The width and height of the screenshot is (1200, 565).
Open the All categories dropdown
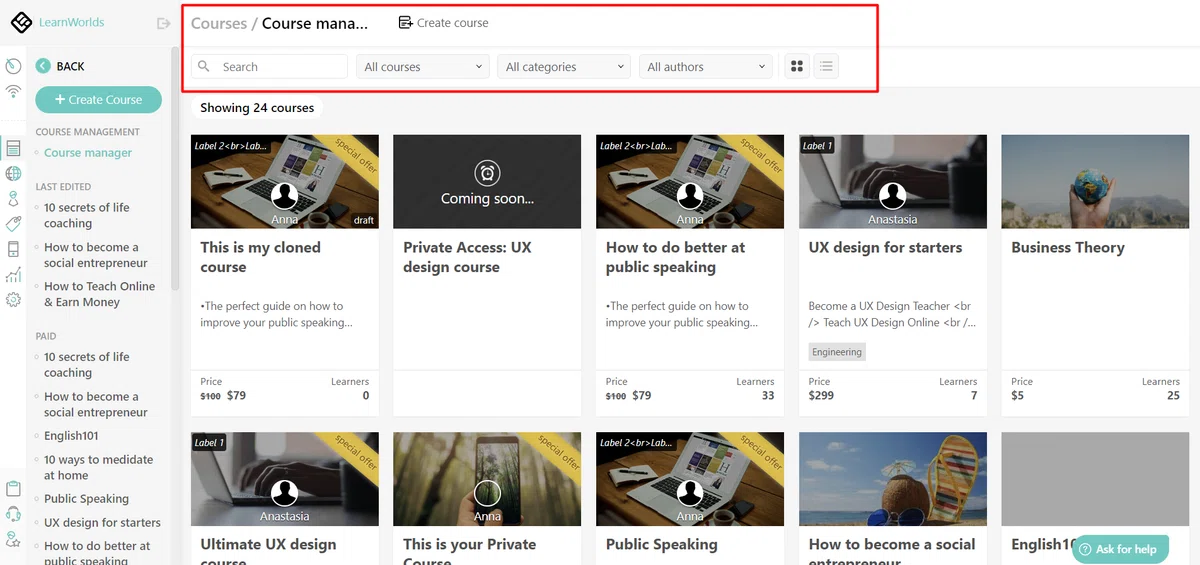pos(564,67)
